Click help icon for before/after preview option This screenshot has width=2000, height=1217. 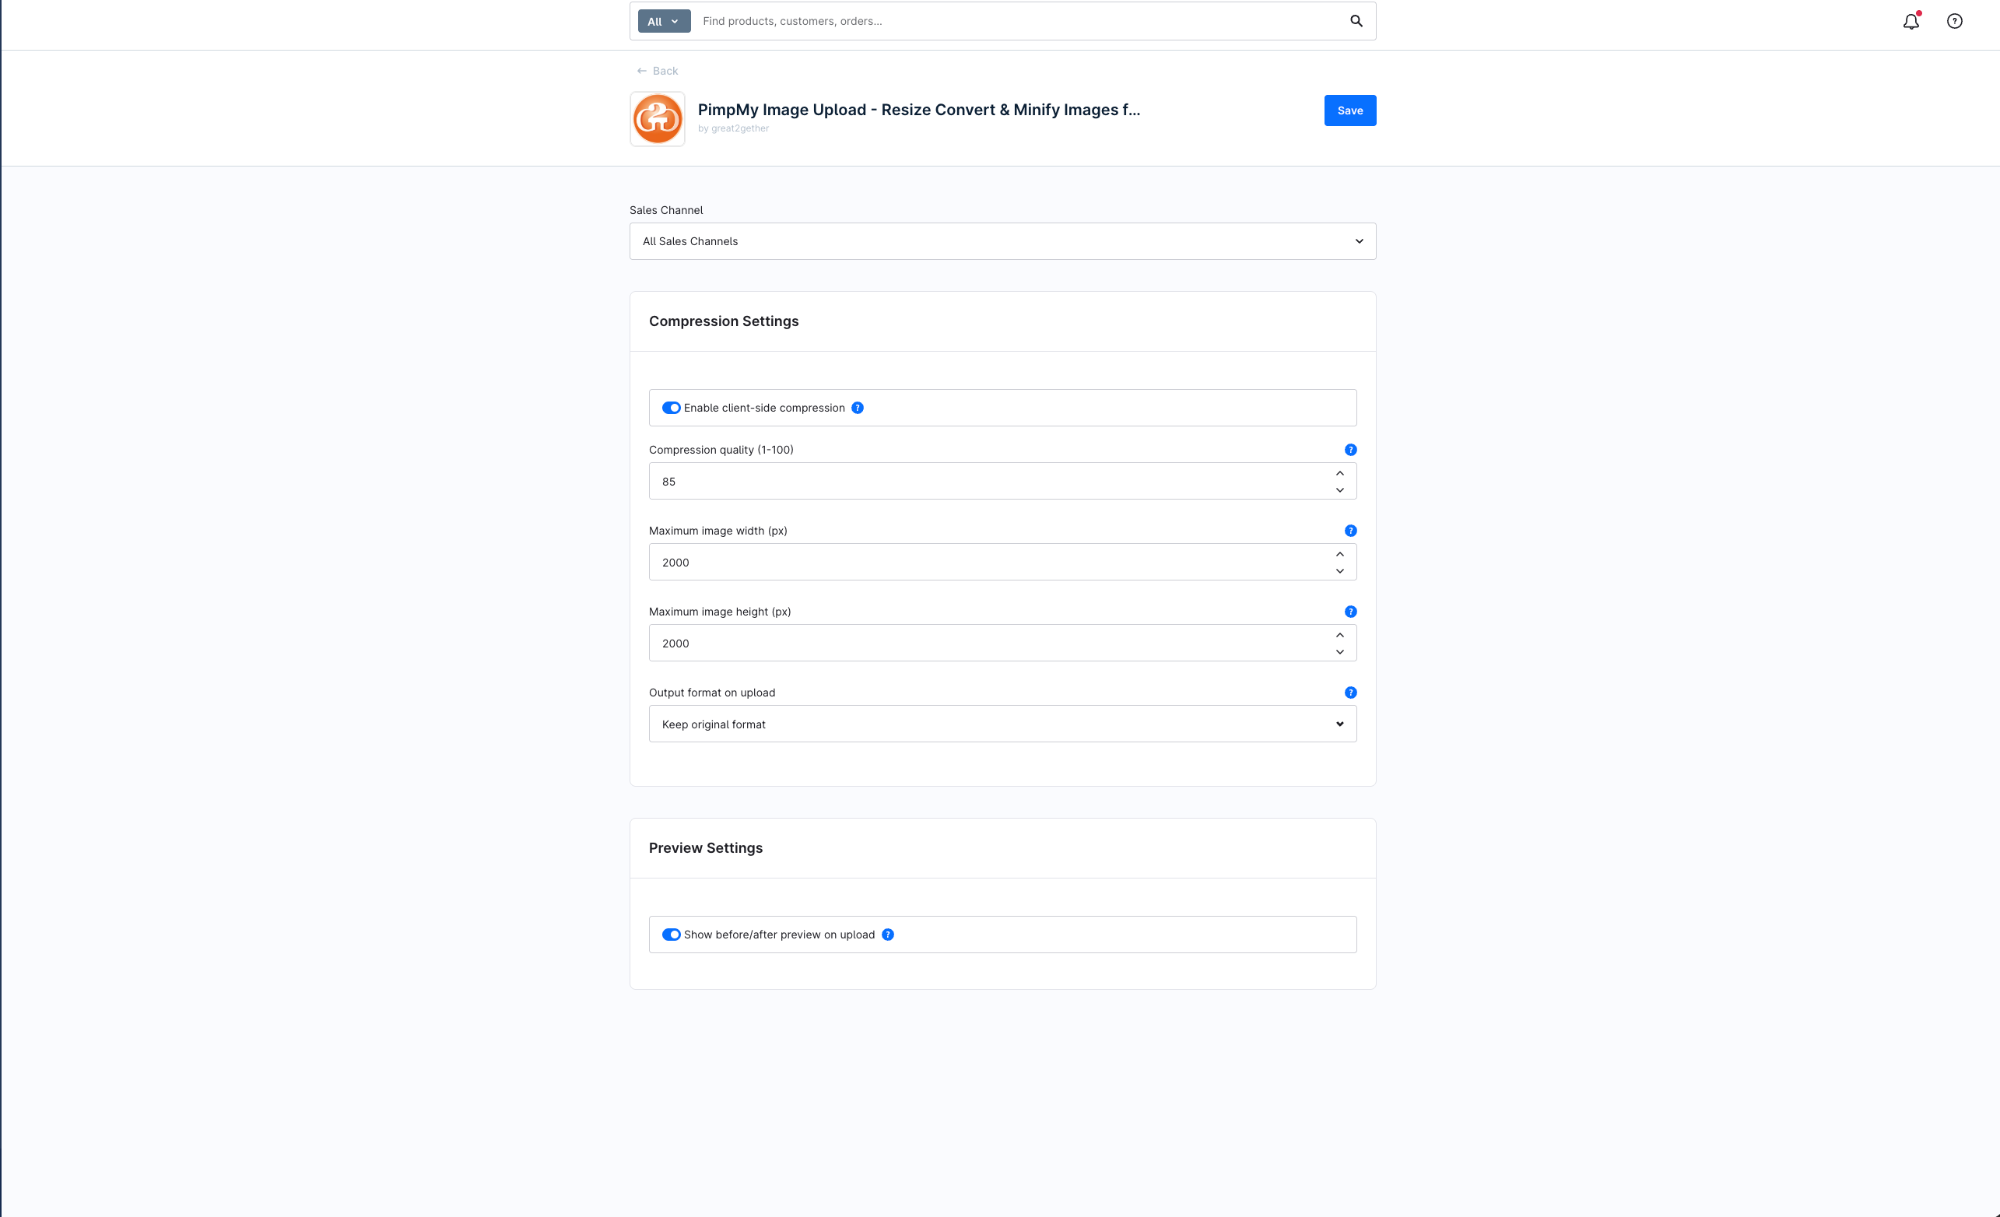pyautogui.click(x=887, y=934)
